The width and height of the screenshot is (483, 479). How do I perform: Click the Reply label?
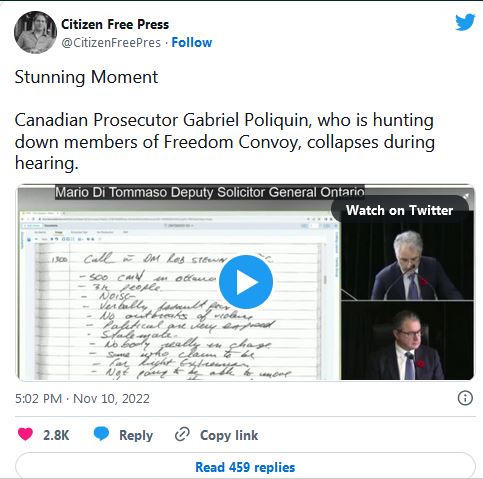coord(136,435)
